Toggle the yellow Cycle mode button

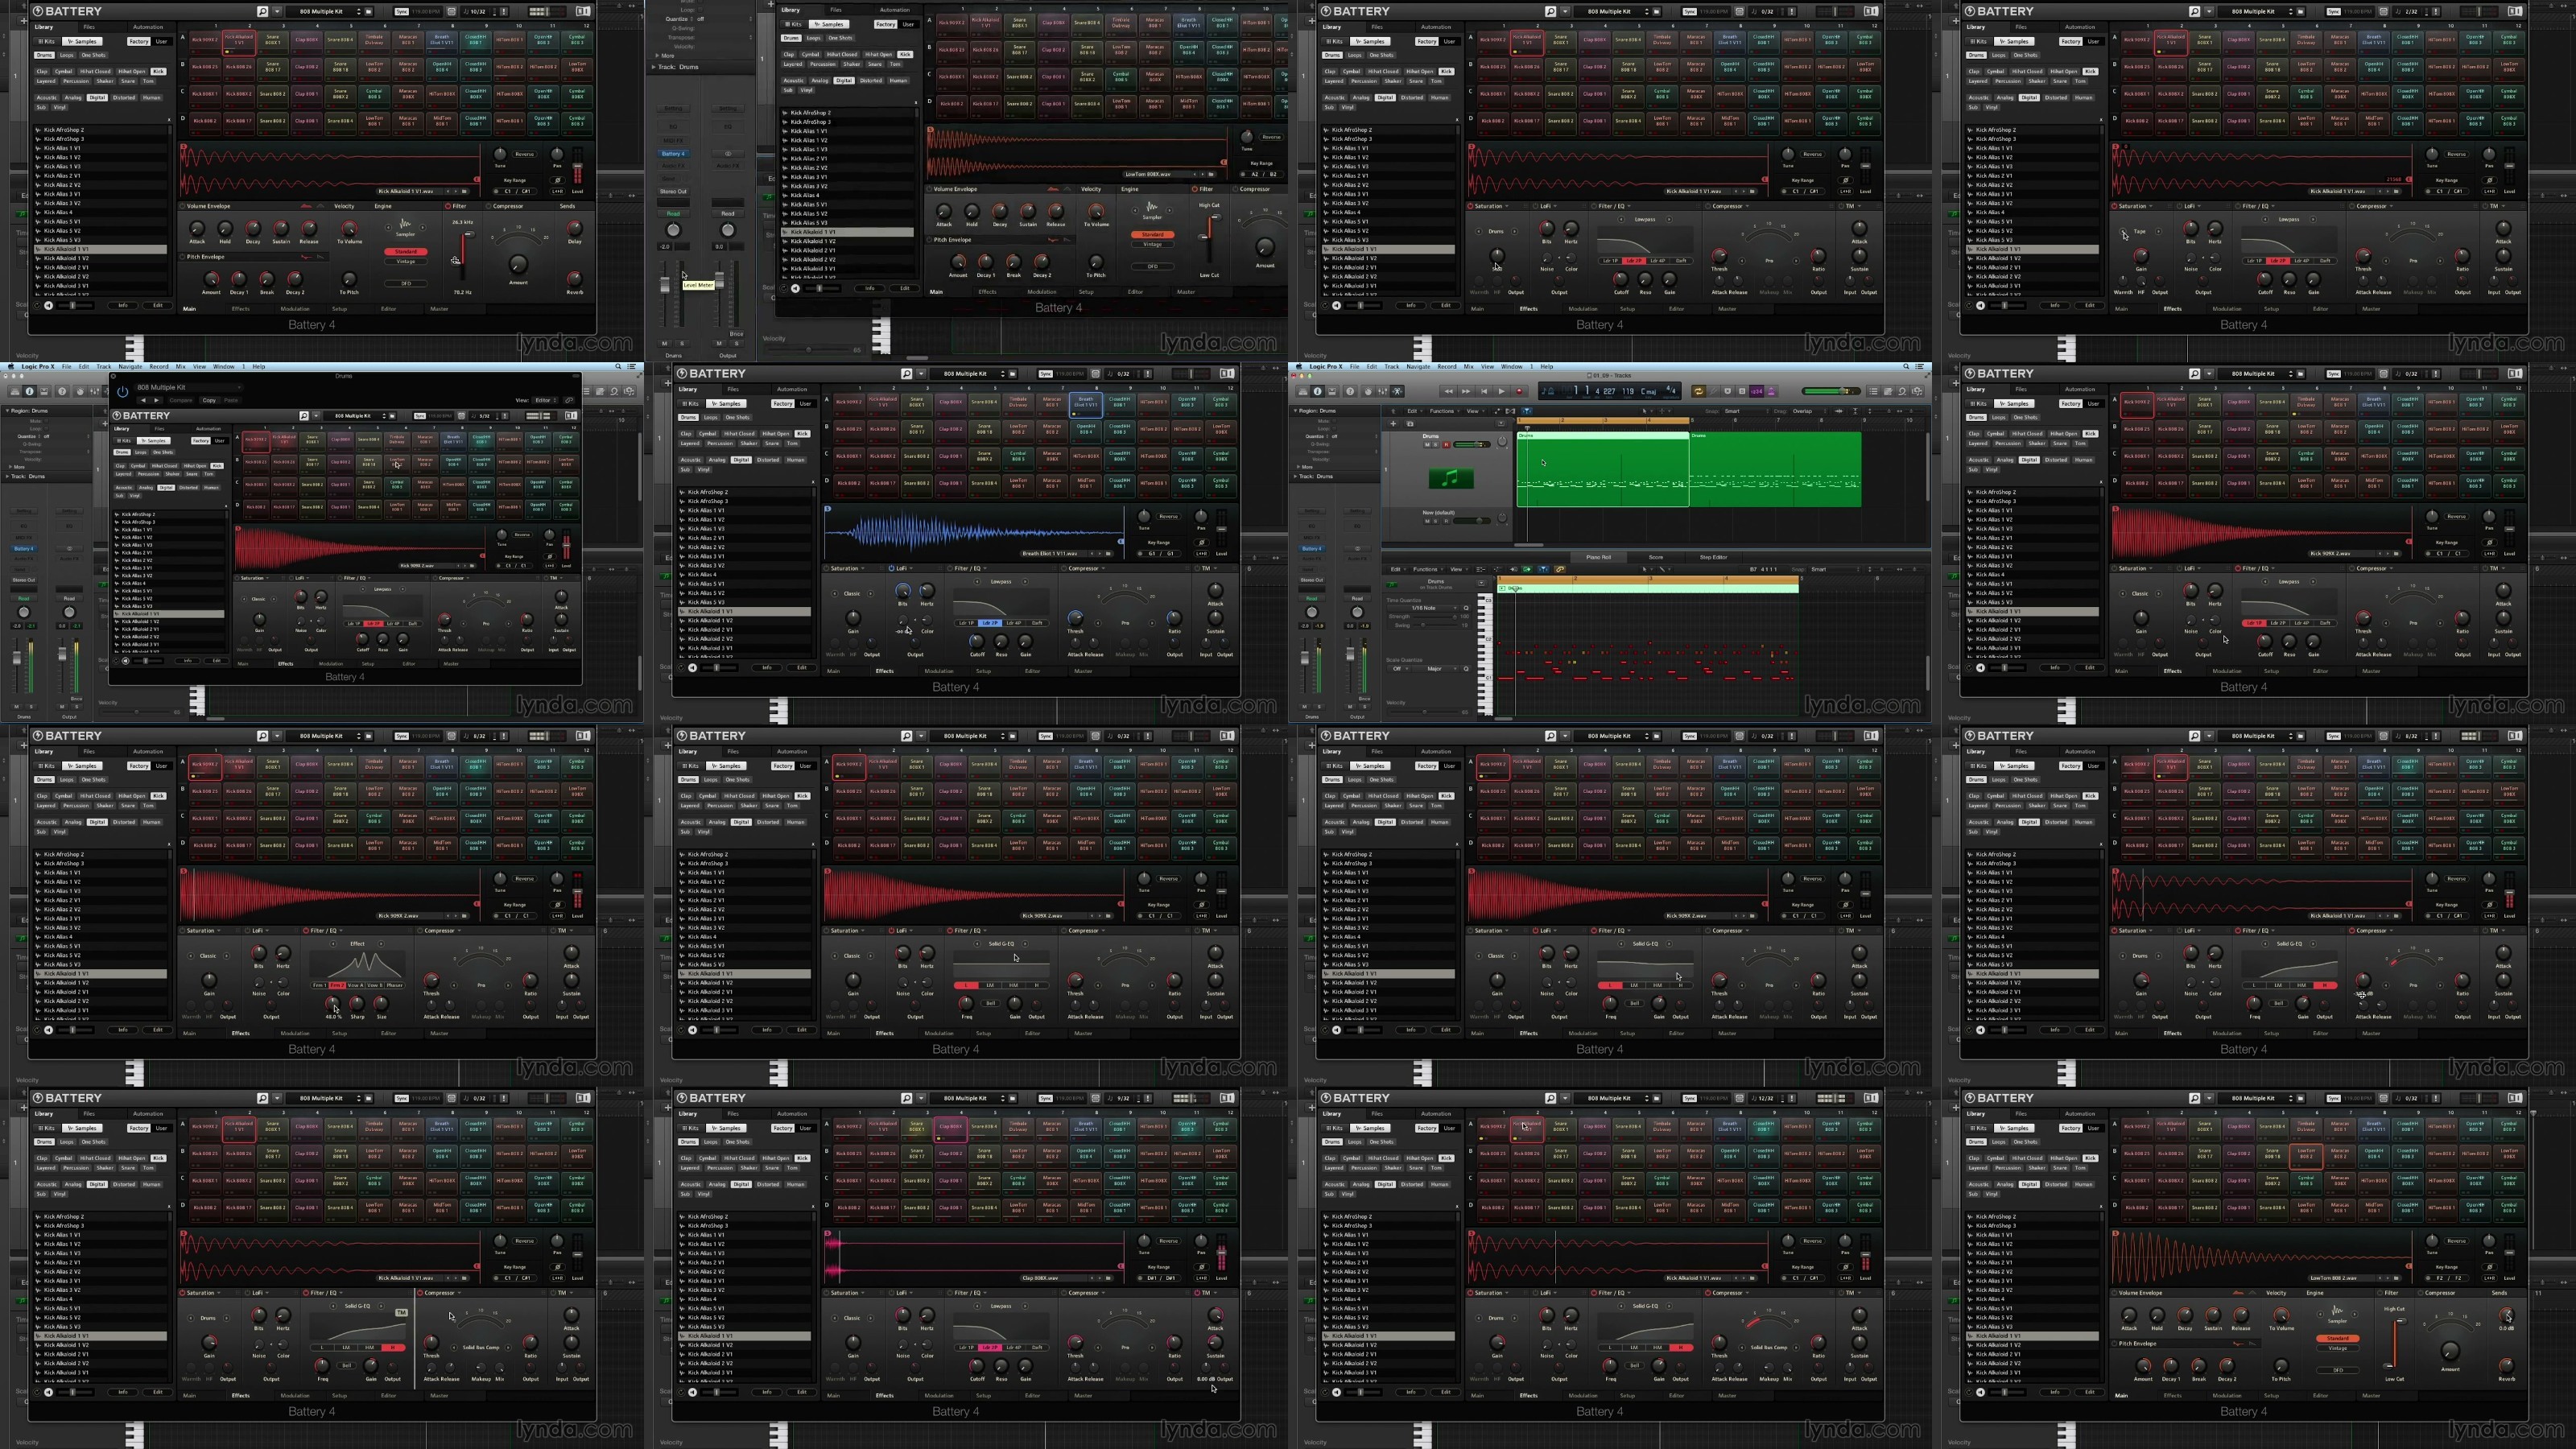pos(1699,391)
